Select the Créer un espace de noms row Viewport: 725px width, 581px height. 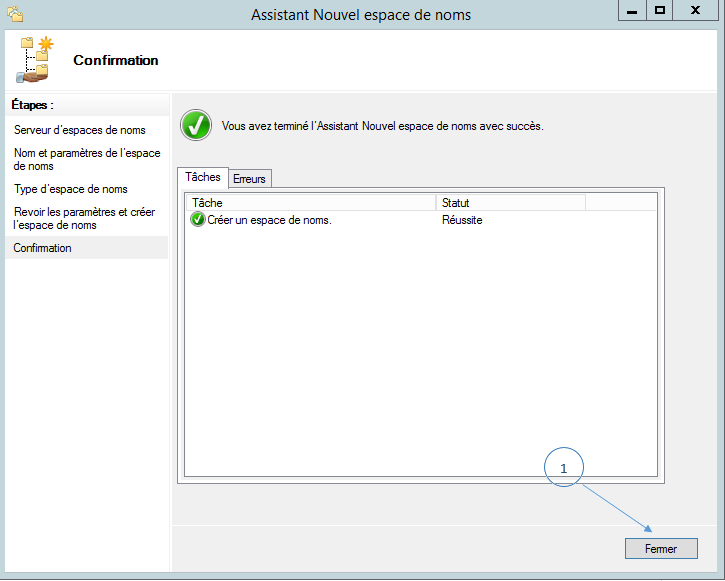tap(269, 220)
